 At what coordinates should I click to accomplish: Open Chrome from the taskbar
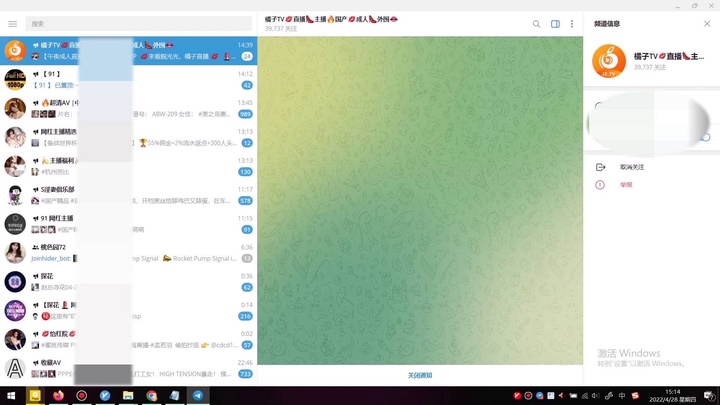pos(151,396)
